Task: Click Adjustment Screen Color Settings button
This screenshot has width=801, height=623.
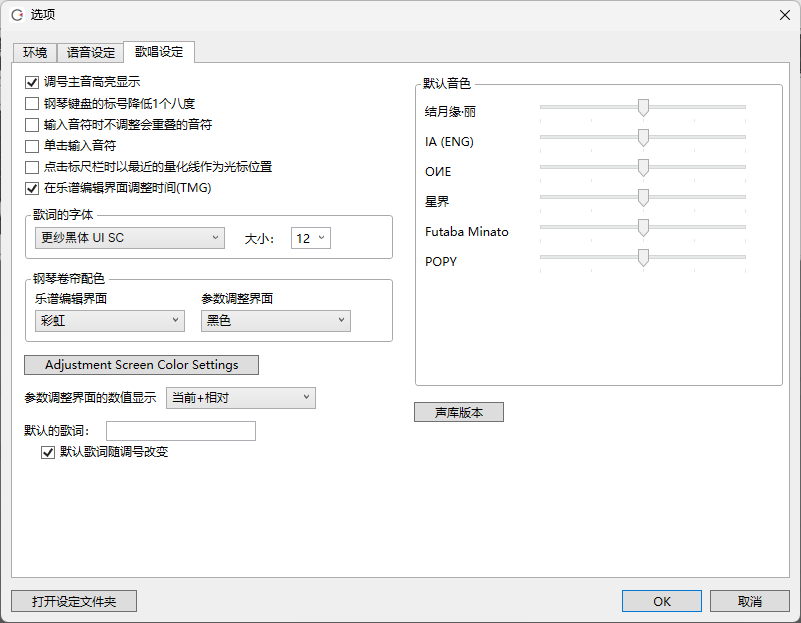Action: [141, 365]
